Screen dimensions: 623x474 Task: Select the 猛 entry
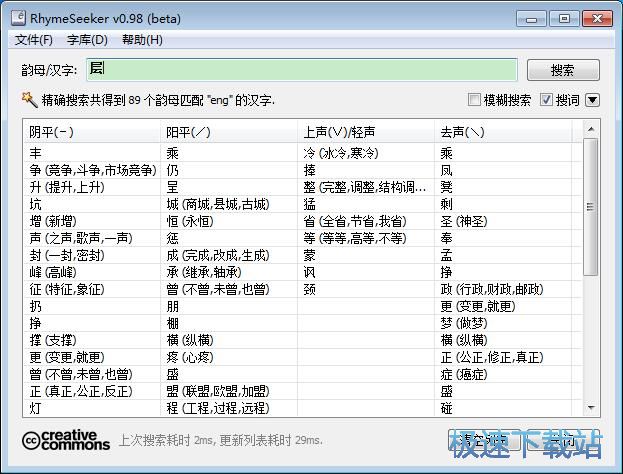coord(310,204)
